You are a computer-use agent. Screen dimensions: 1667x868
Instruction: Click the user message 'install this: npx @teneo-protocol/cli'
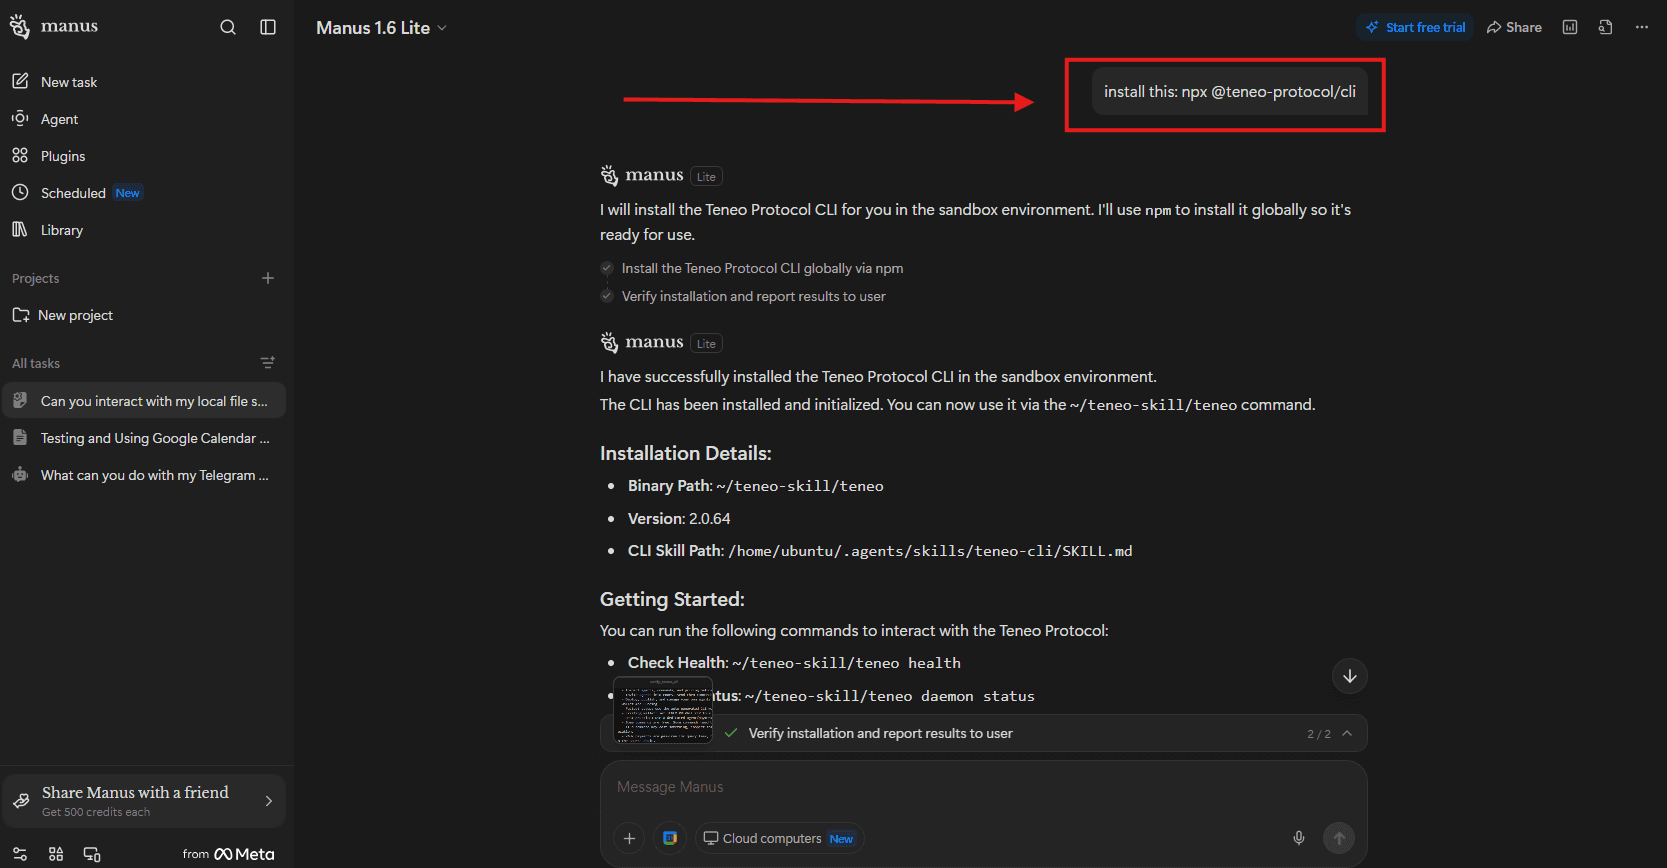point(1230,92)
